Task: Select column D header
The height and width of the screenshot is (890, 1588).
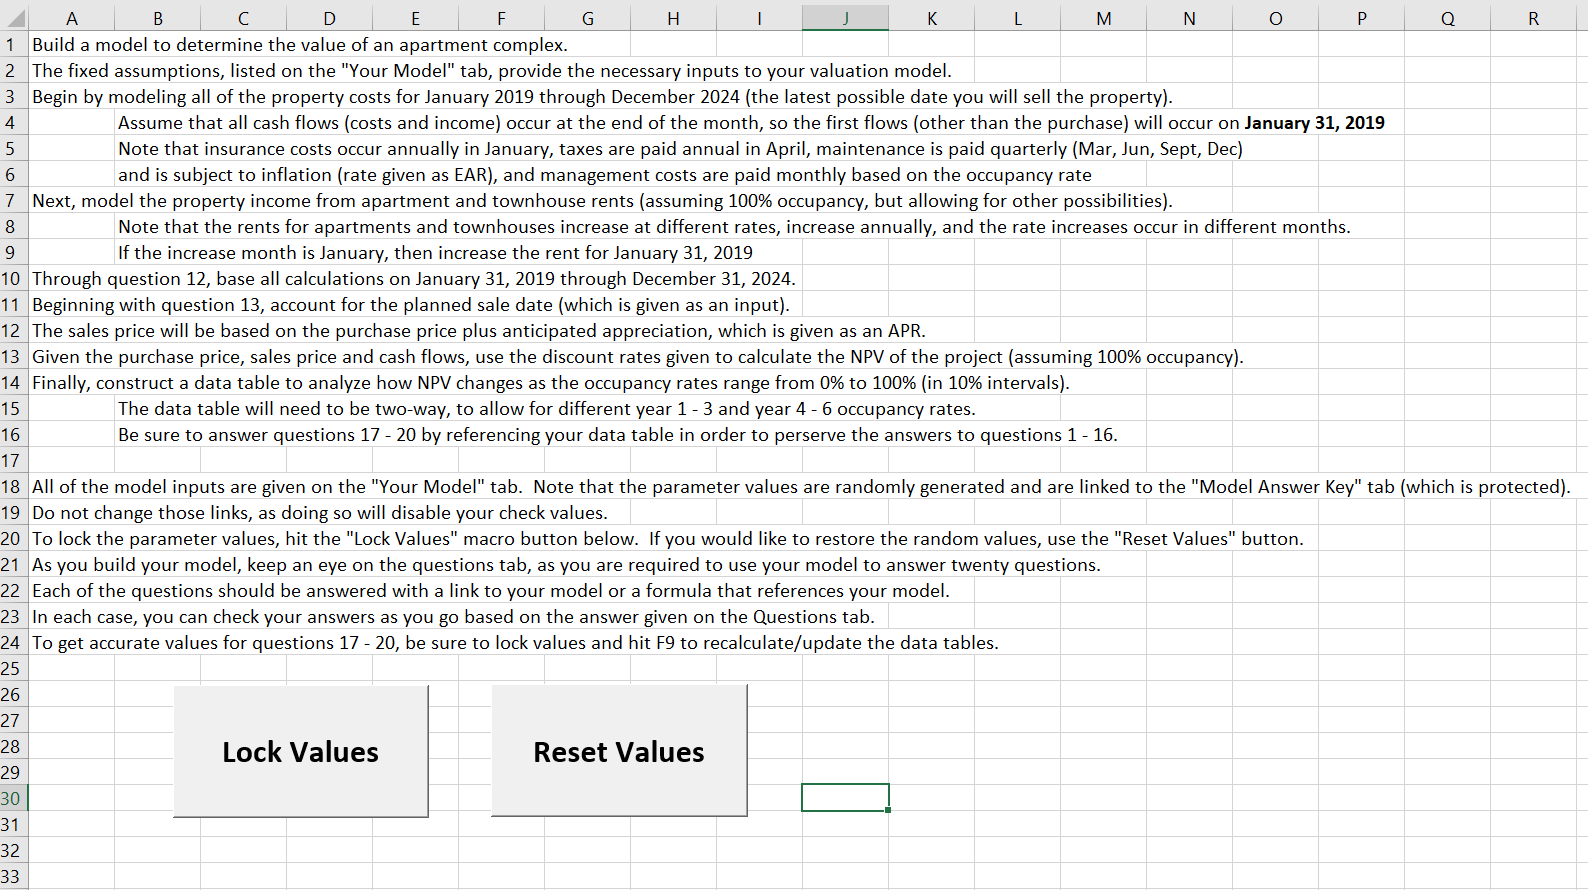Action: tap(329, 18)
